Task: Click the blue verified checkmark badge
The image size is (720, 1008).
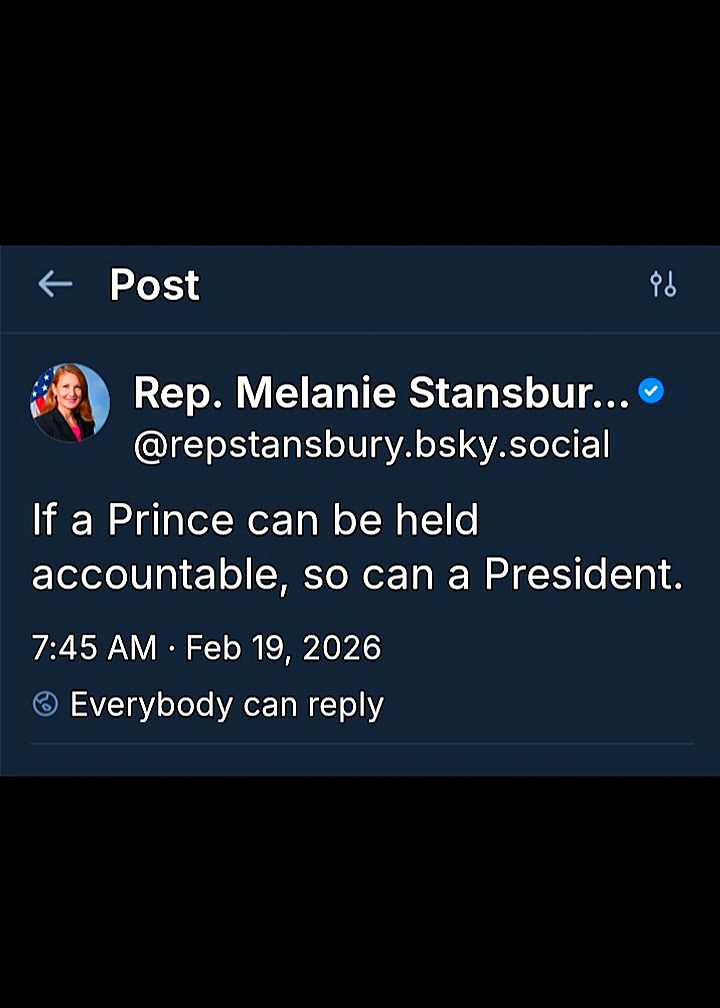Action: (x=651, y=392)
